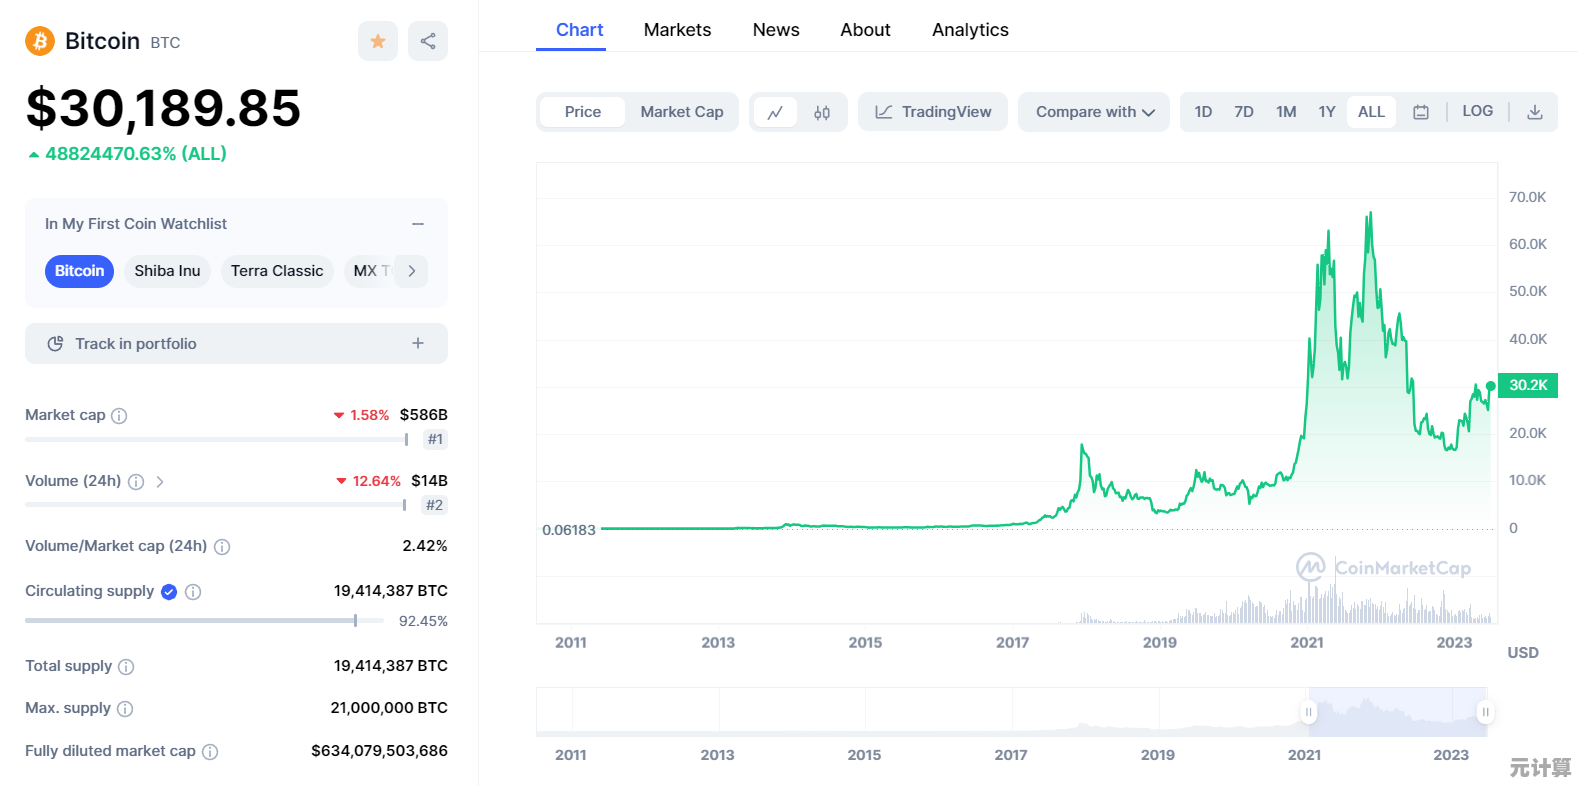The width and height of the screenshot is (1578, 786).
Task: Click info icon next to Market cap
Action: click(119, 416)
